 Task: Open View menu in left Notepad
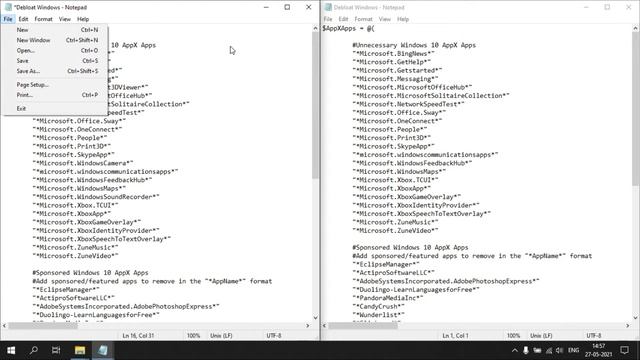(64, 19)
